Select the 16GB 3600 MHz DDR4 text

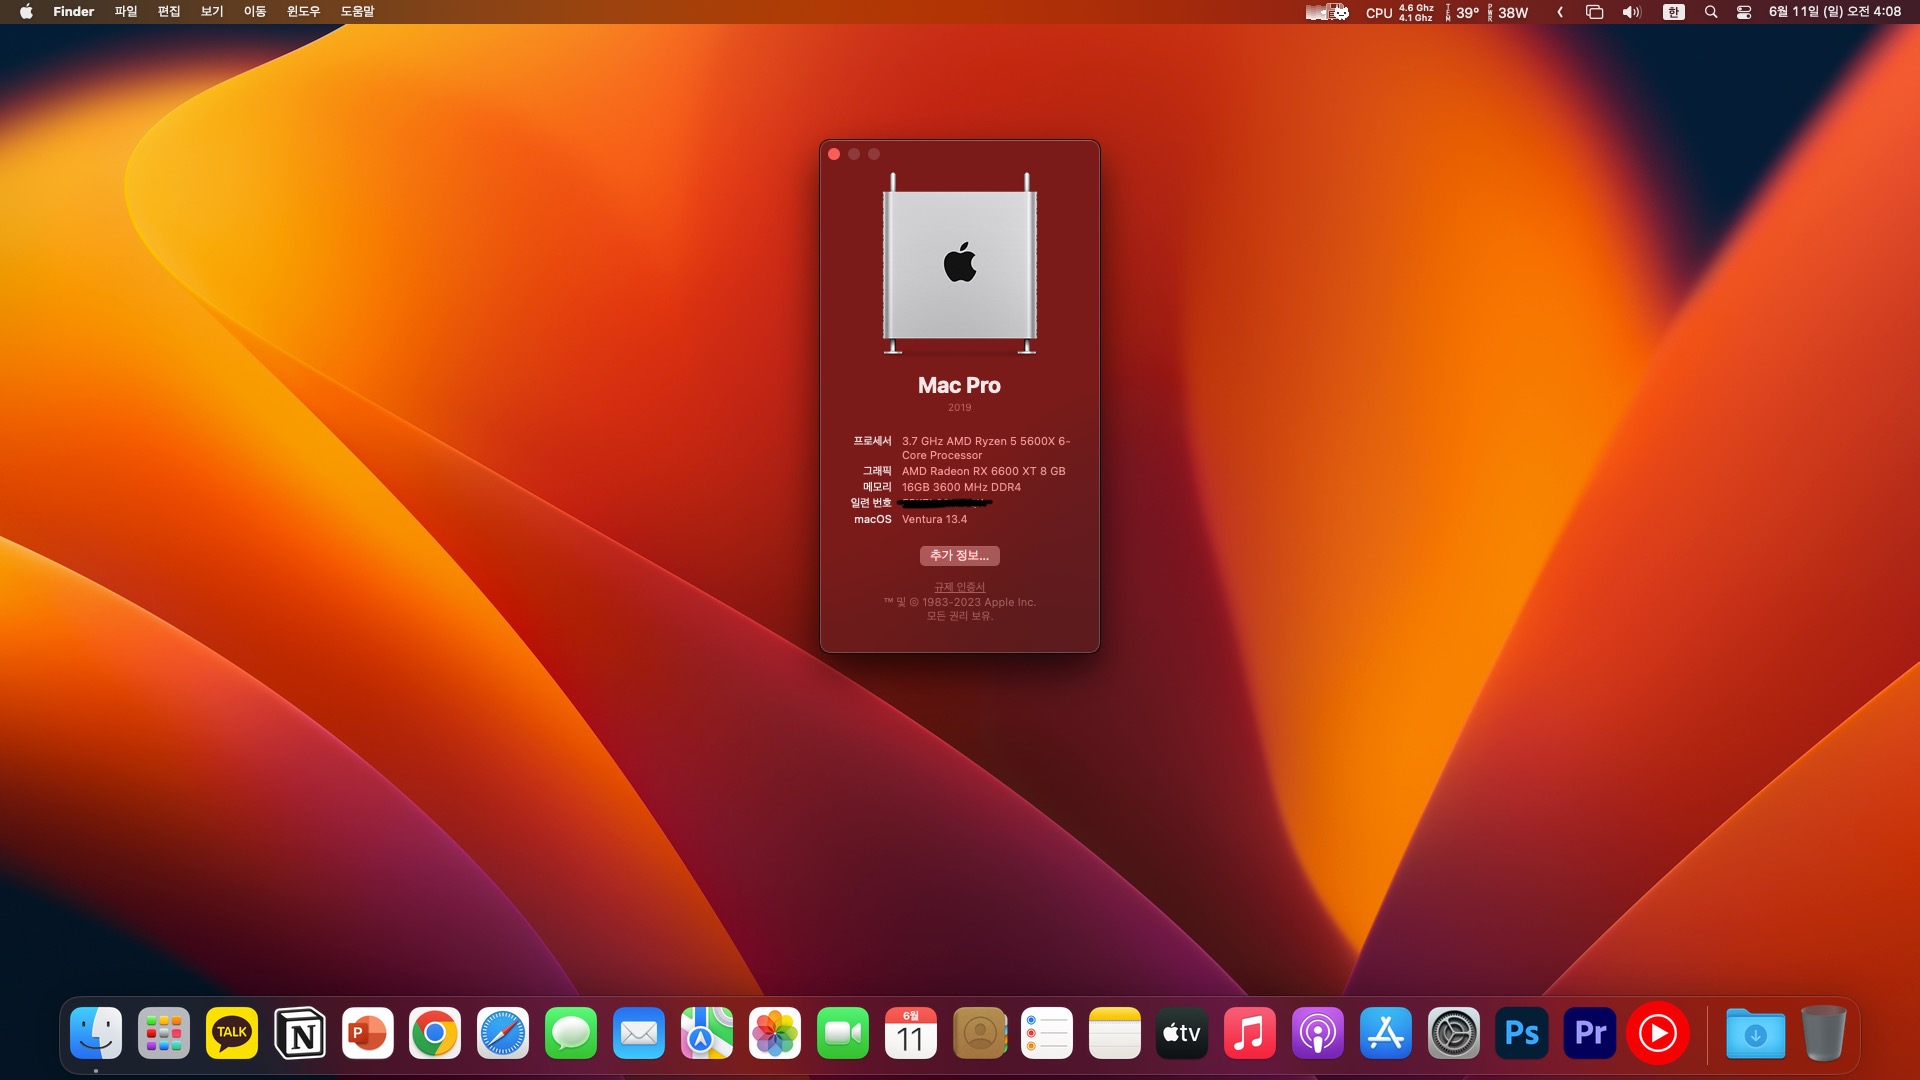pos(961,487)
